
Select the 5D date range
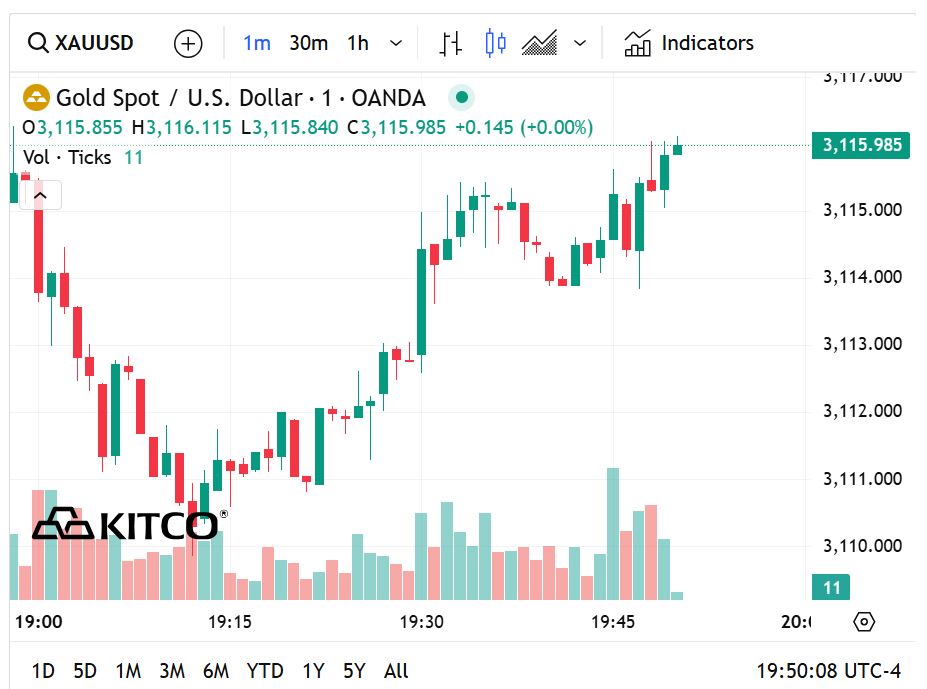tap(85, 671)
